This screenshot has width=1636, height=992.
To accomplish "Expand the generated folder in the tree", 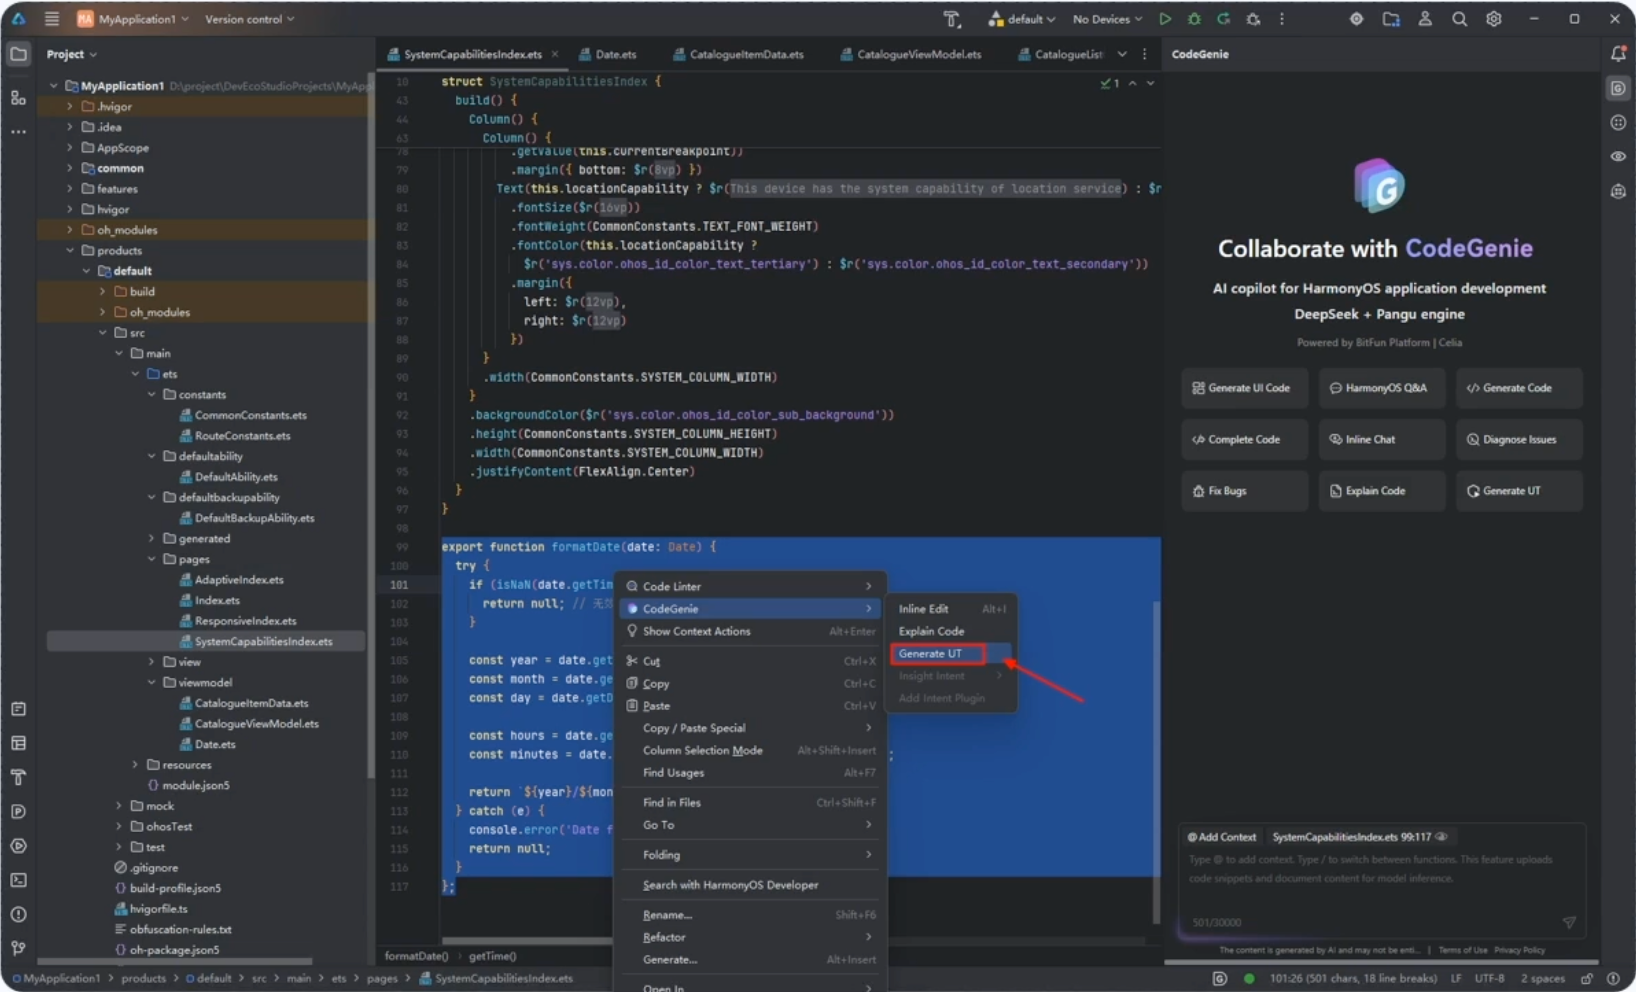I will pyautogui.click(x=152, y=538).
